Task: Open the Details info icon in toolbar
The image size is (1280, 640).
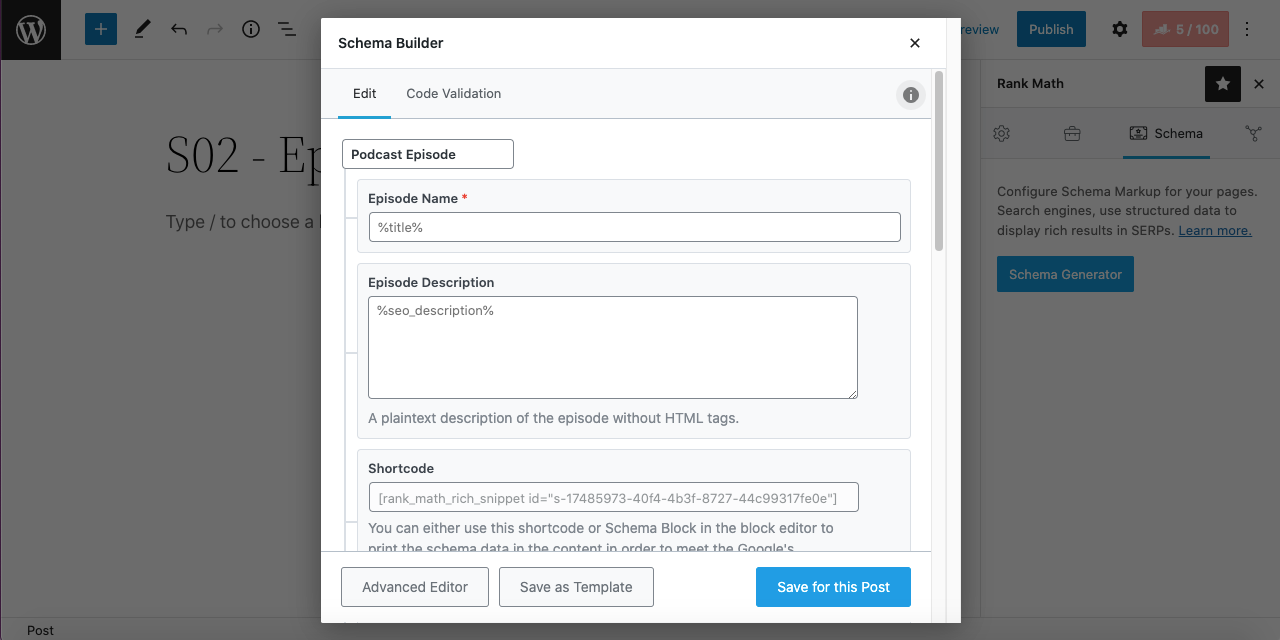Action: (251, 29)
